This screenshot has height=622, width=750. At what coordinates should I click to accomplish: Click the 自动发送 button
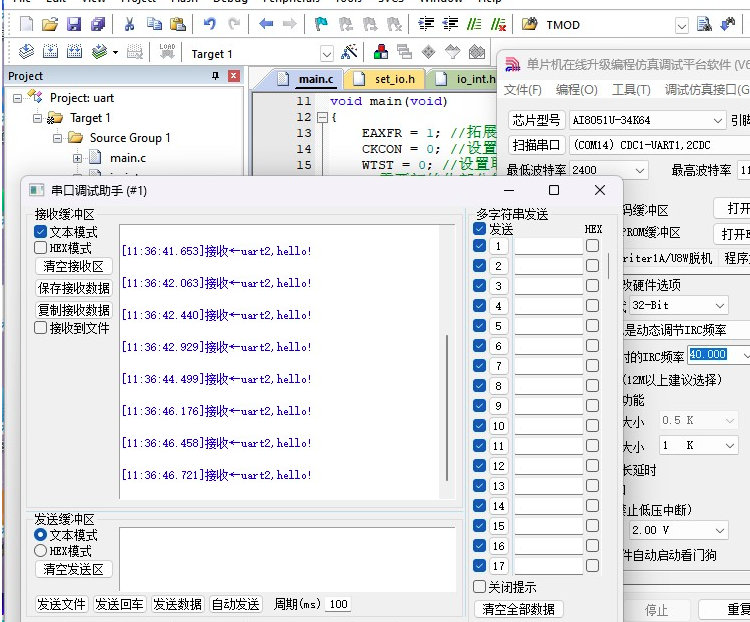236,604
